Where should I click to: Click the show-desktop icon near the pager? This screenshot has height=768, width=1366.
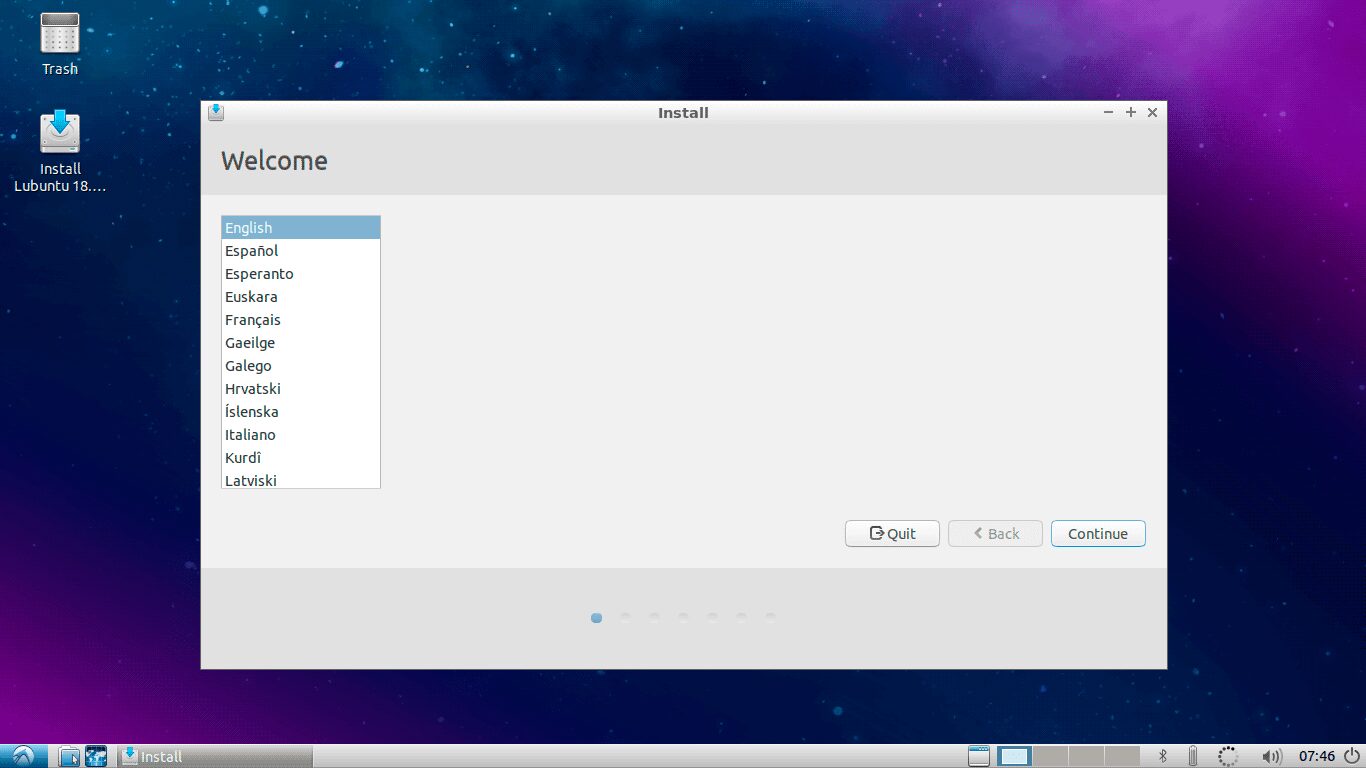pos(978,757)
